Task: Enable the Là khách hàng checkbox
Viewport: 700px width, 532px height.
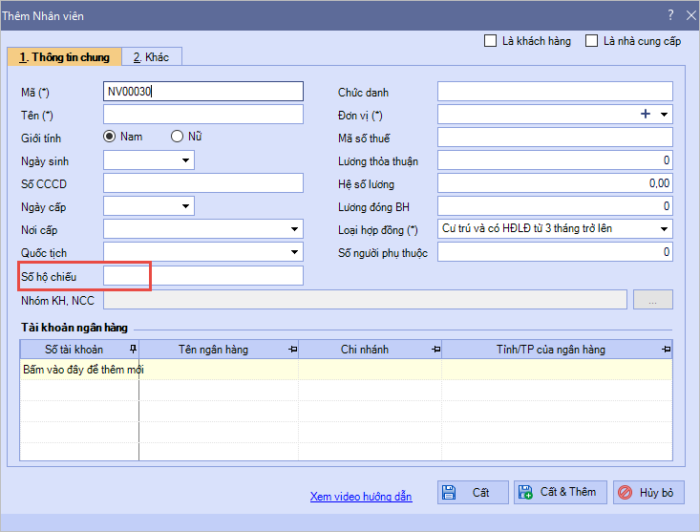Action: click(490, 41)
